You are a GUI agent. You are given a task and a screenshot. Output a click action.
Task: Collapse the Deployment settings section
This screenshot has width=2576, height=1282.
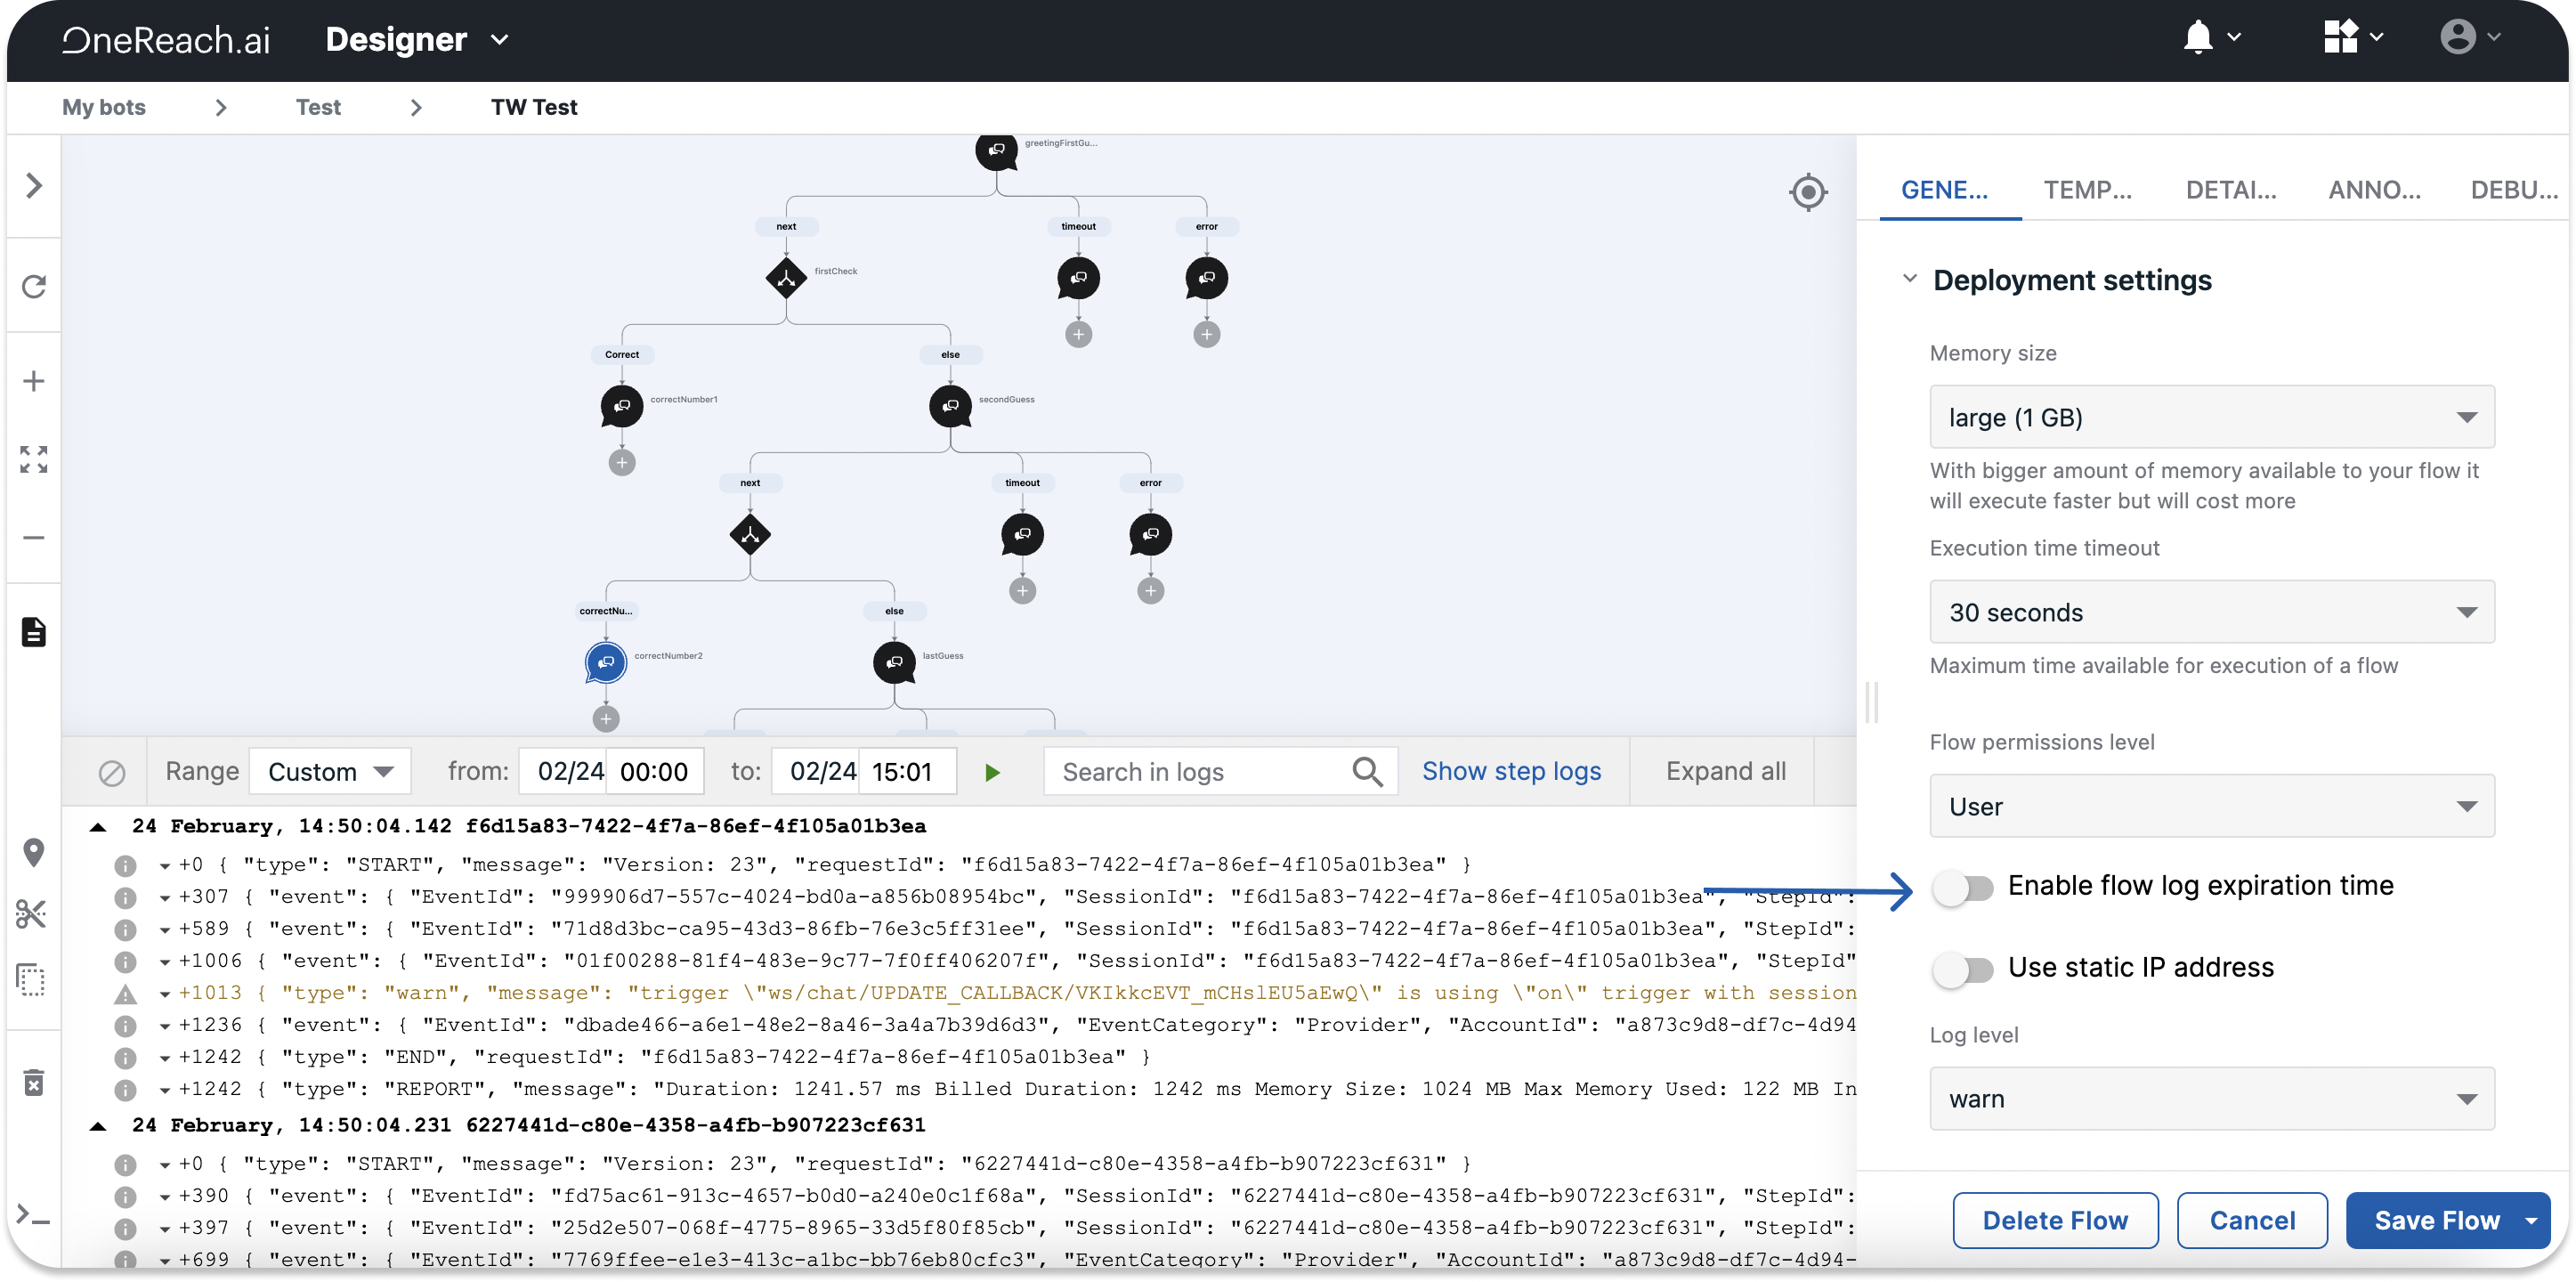click(1909, 279)
